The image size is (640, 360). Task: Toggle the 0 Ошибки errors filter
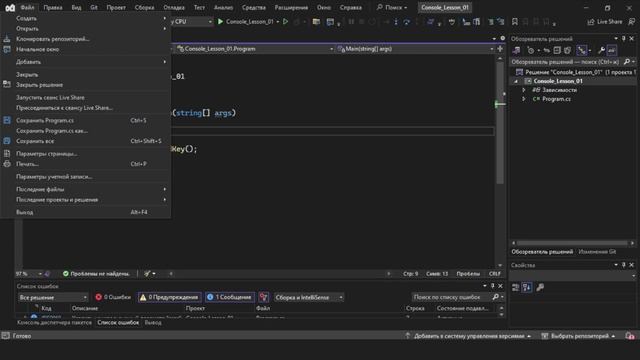113,297
